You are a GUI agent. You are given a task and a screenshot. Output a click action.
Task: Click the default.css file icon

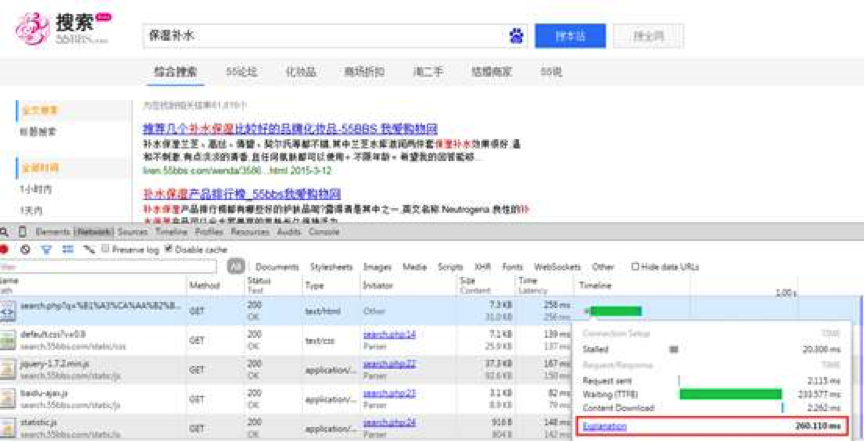(x=8, y=340)
